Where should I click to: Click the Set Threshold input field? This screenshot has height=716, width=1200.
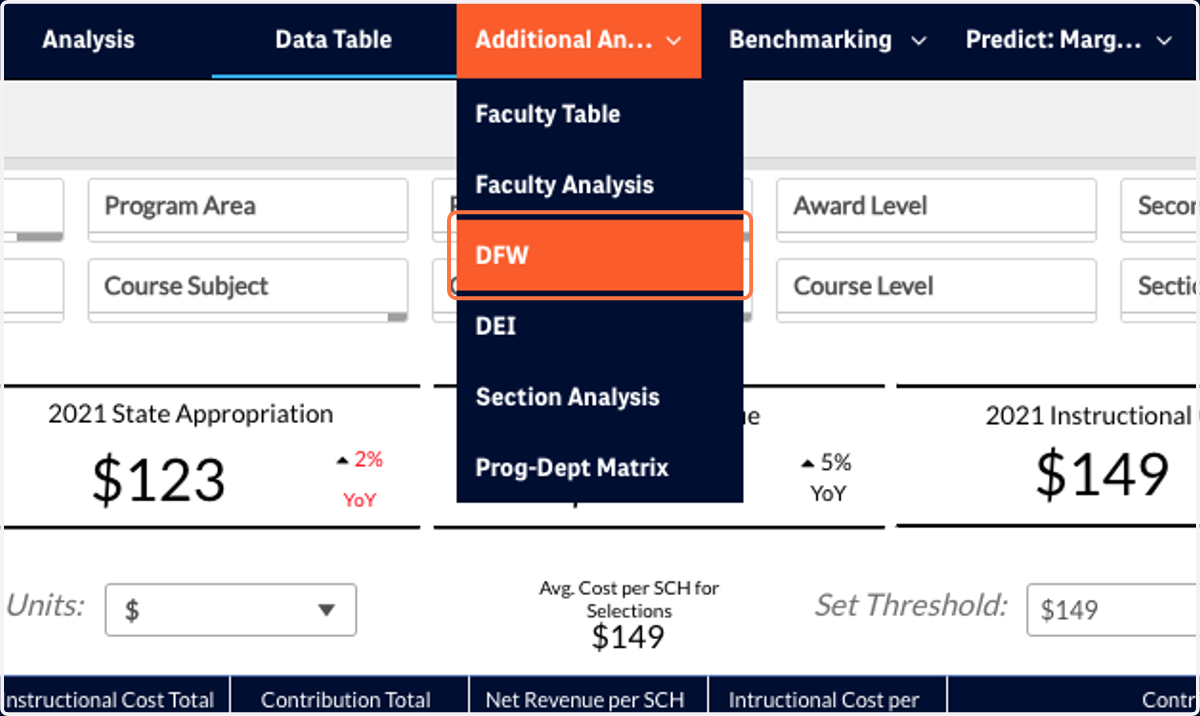coord(1112,610)
